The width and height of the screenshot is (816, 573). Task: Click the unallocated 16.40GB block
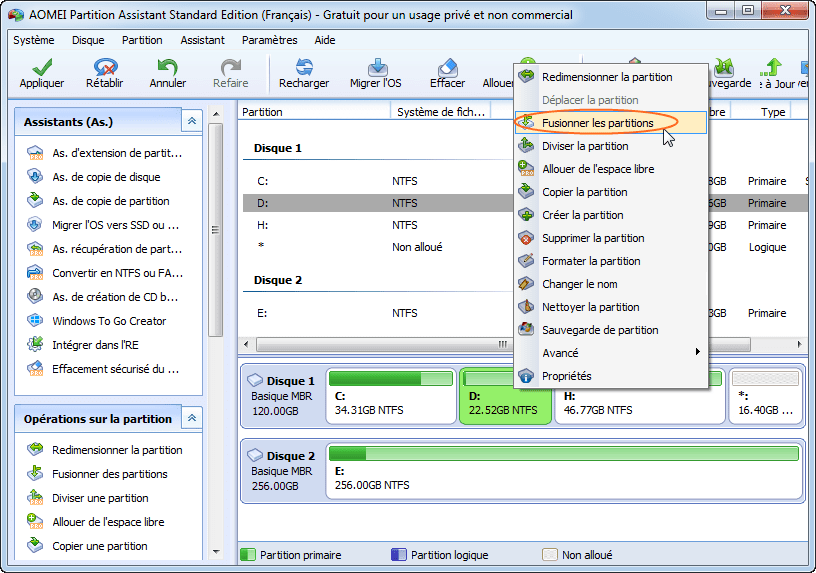coord(766,396)
